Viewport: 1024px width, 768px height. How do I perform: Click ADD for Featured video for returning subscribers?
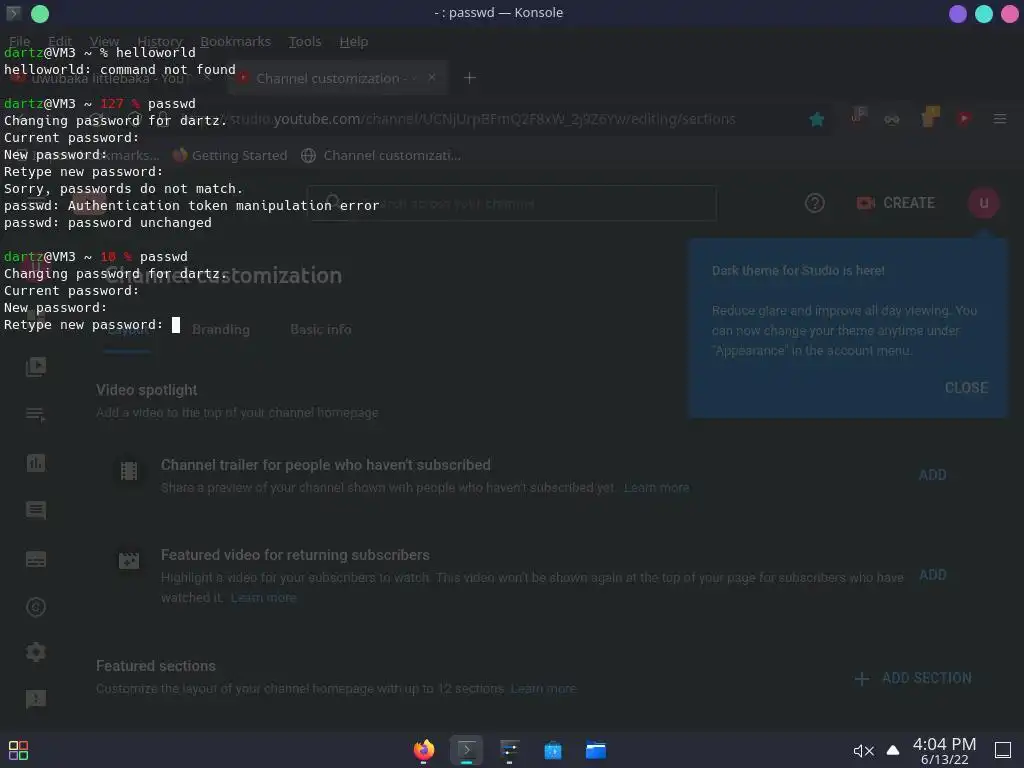[932, 575]
